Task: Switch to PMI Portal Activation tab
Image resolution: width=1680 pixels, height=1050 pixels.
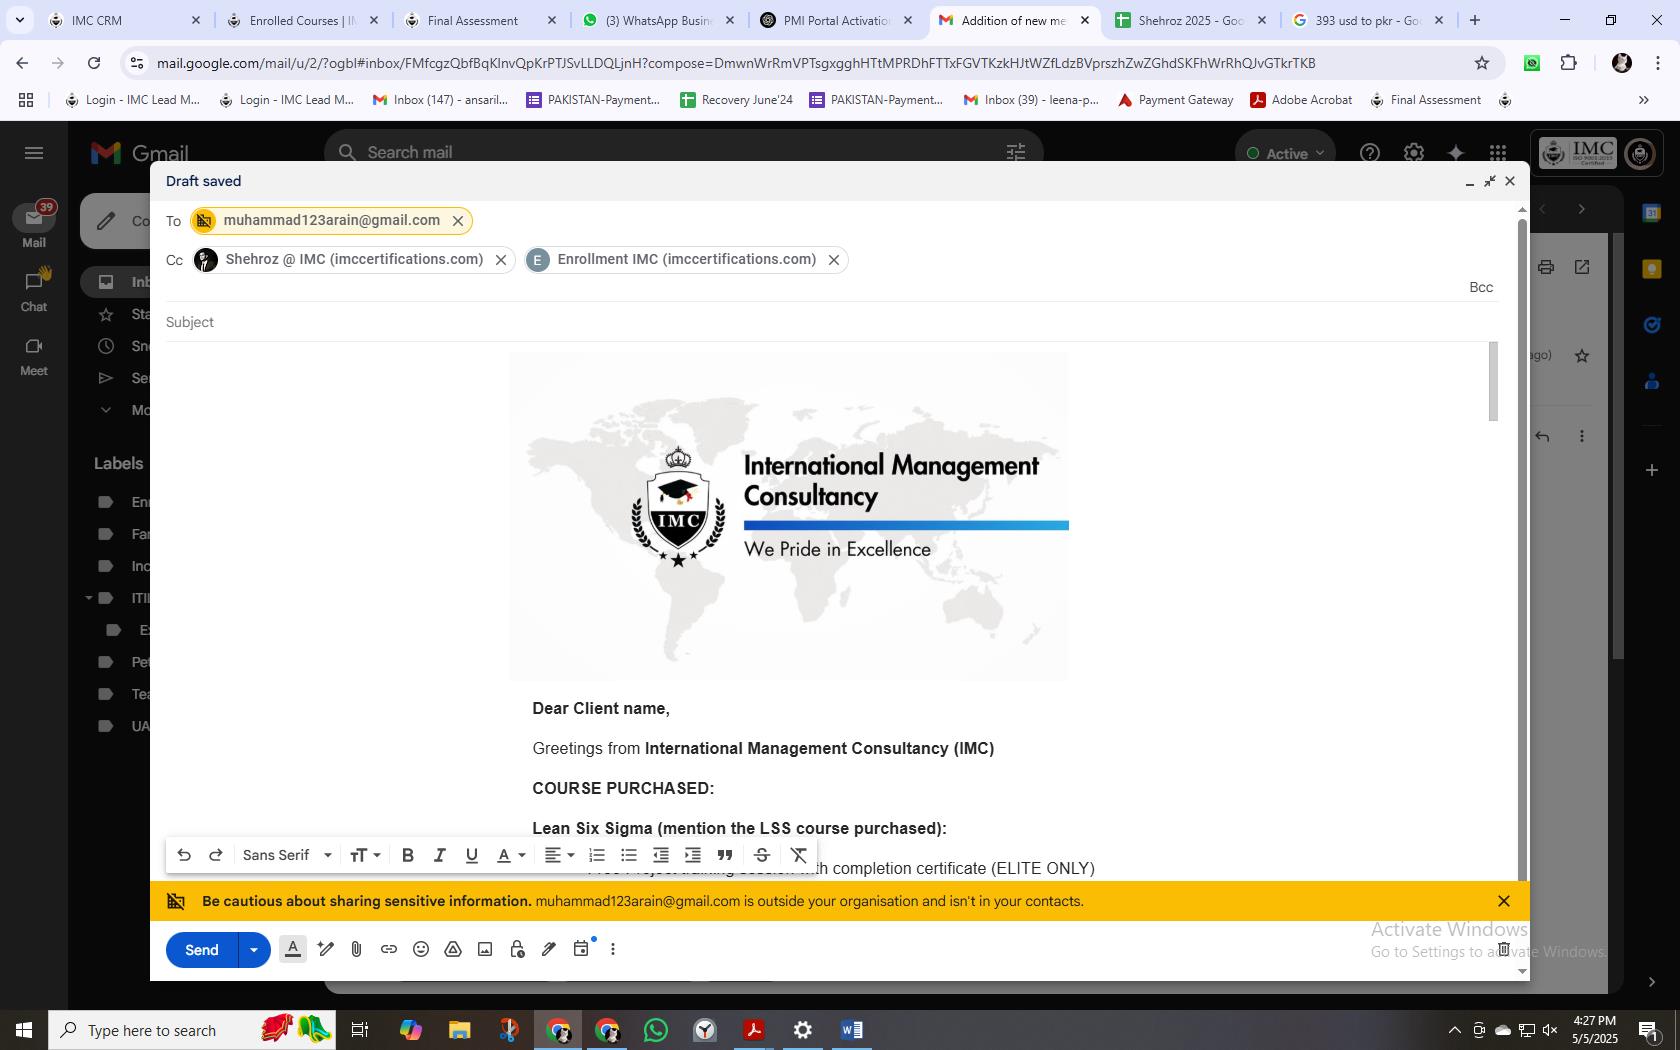Action: point(836,20)
